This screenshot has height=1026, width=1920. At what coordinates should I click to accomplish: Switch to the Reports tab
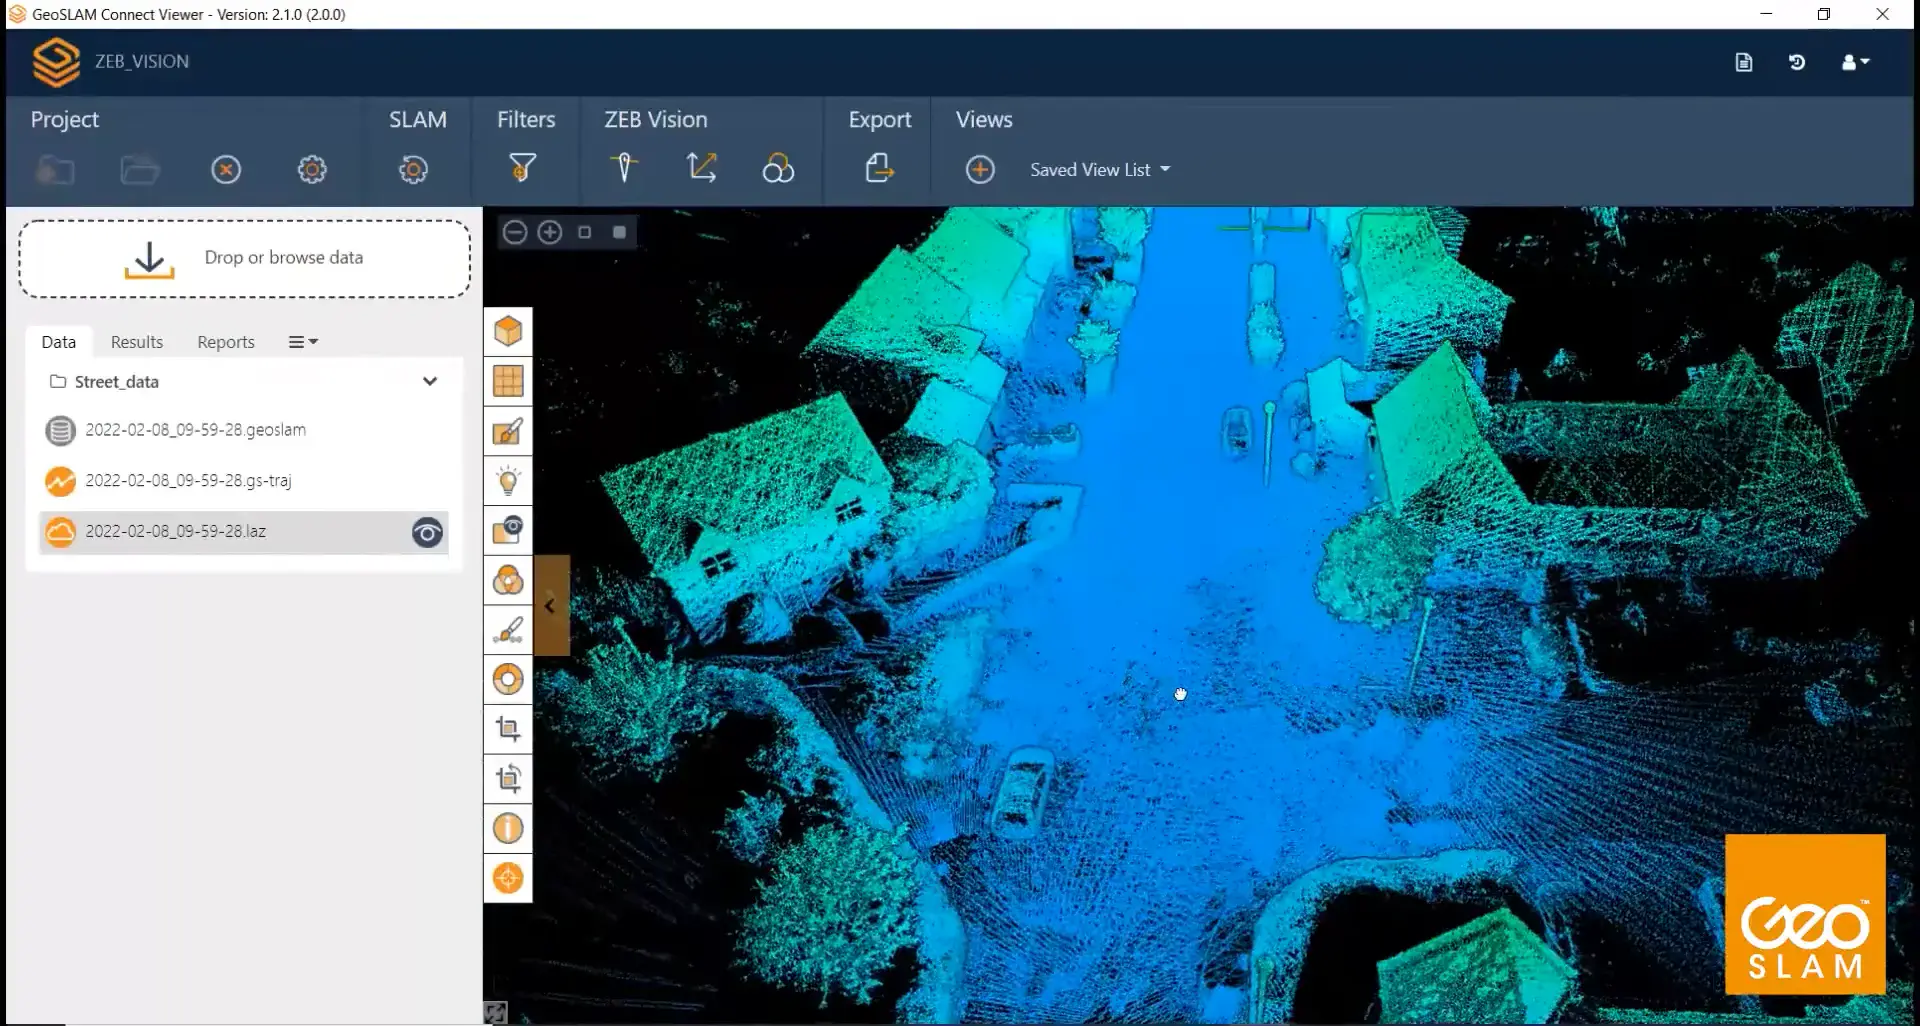pyautogui.click(x=225, y=342)
